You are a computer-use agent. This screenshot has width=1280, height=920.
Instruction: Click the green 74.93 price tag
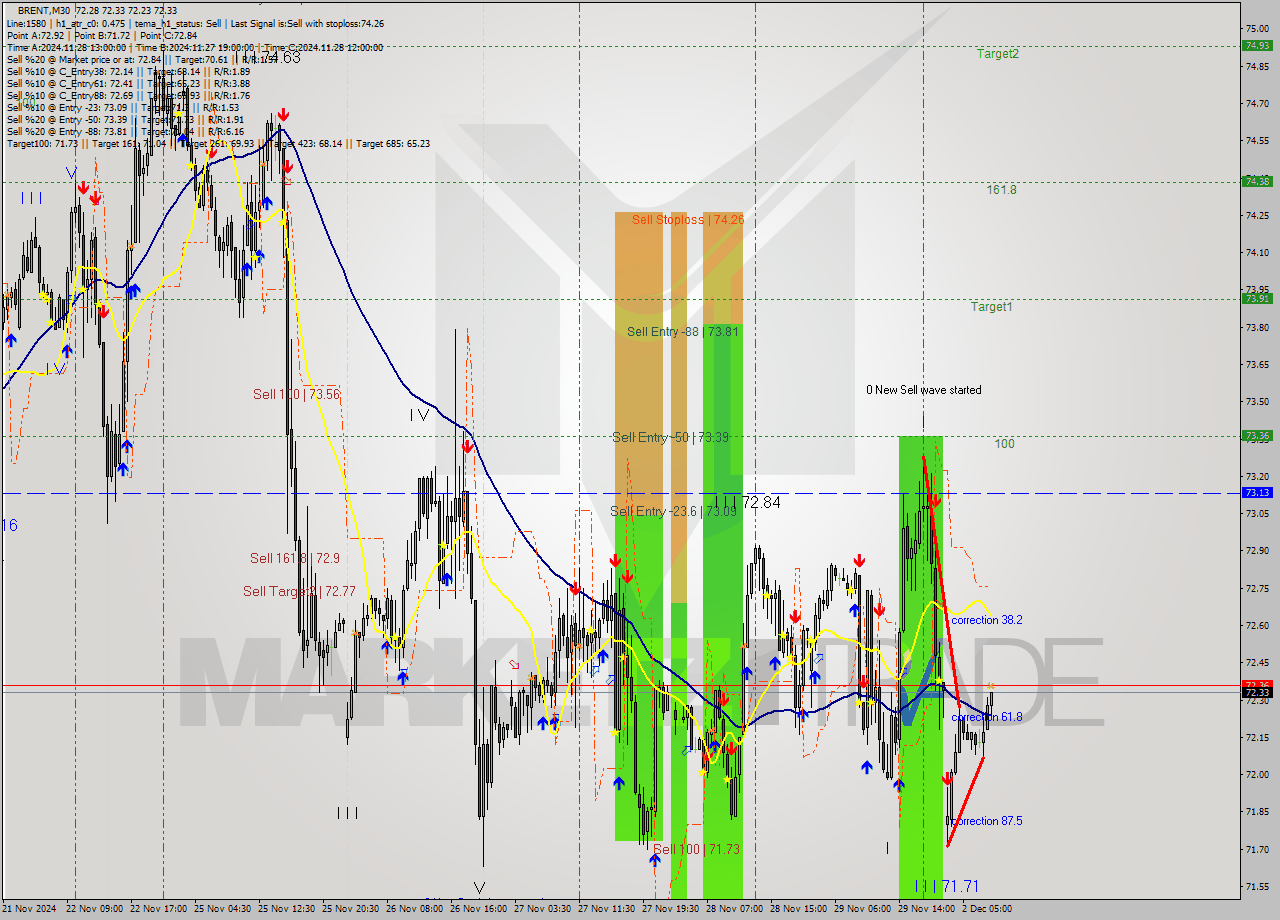click(x=1256, y=45)
